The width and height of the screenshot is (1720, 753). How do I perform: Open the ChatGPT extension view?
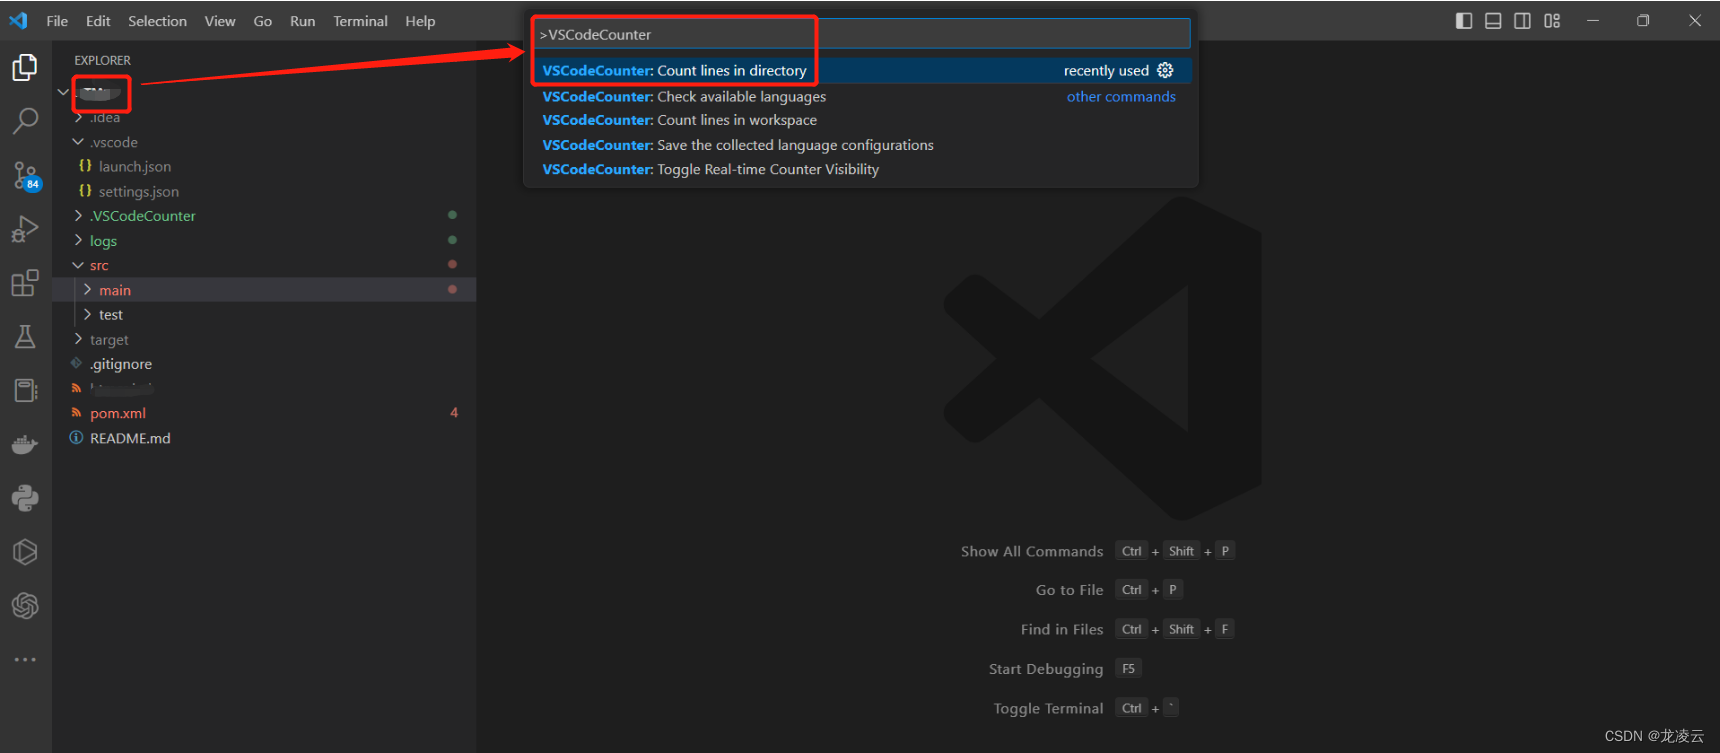point(25,606)
